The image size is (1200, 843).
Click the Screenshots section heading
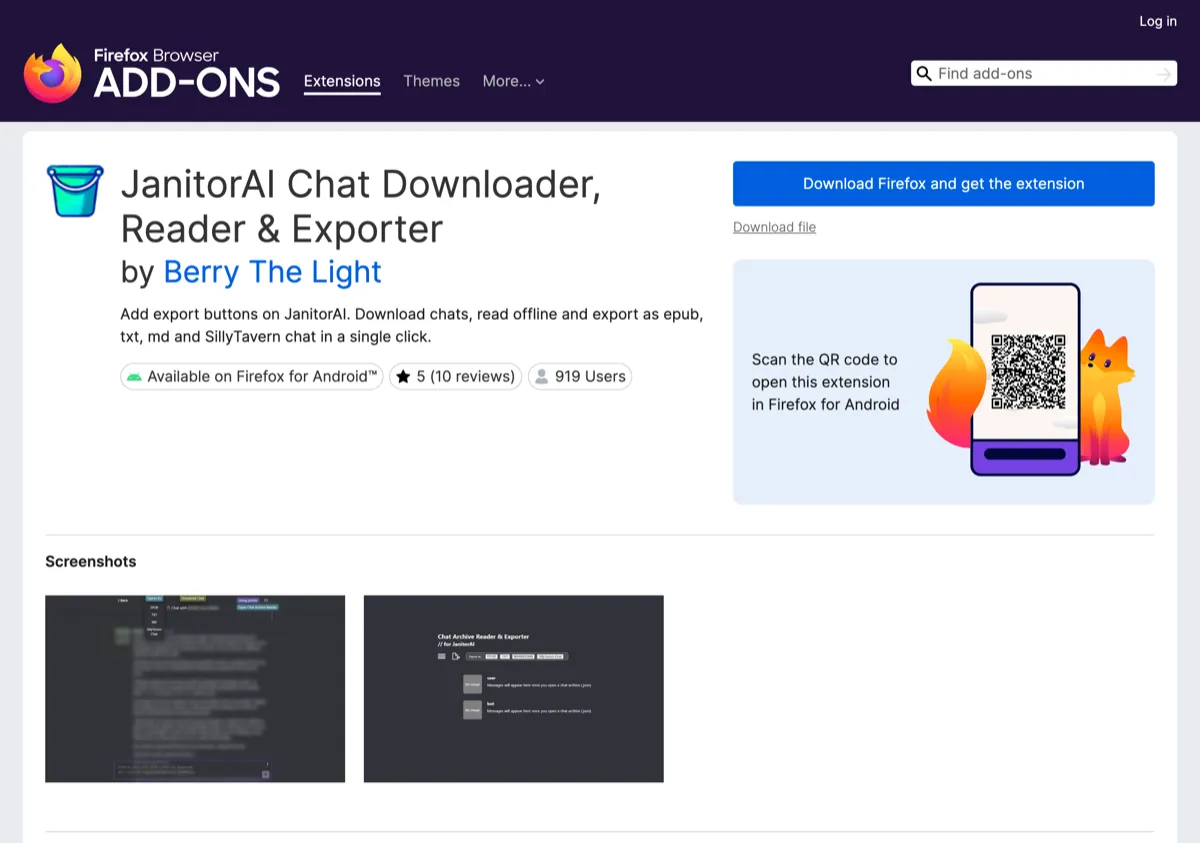click(x=91, y=561)
